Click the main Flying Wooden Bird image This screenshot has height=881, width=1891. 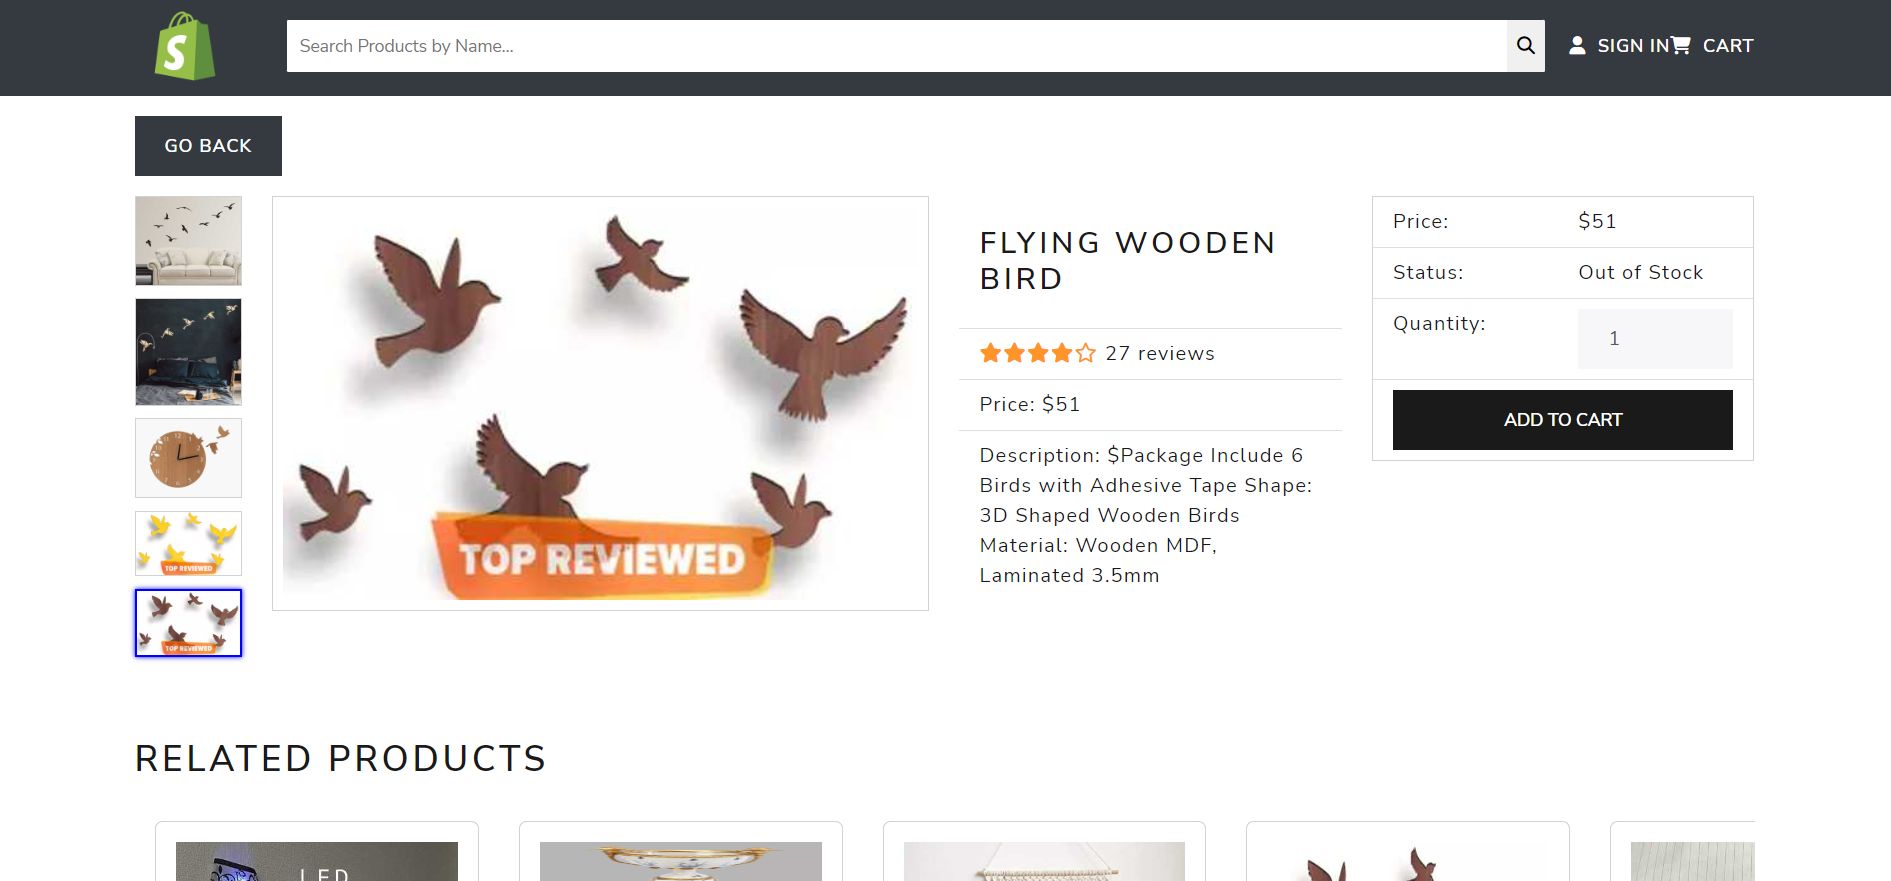(600, 403)
